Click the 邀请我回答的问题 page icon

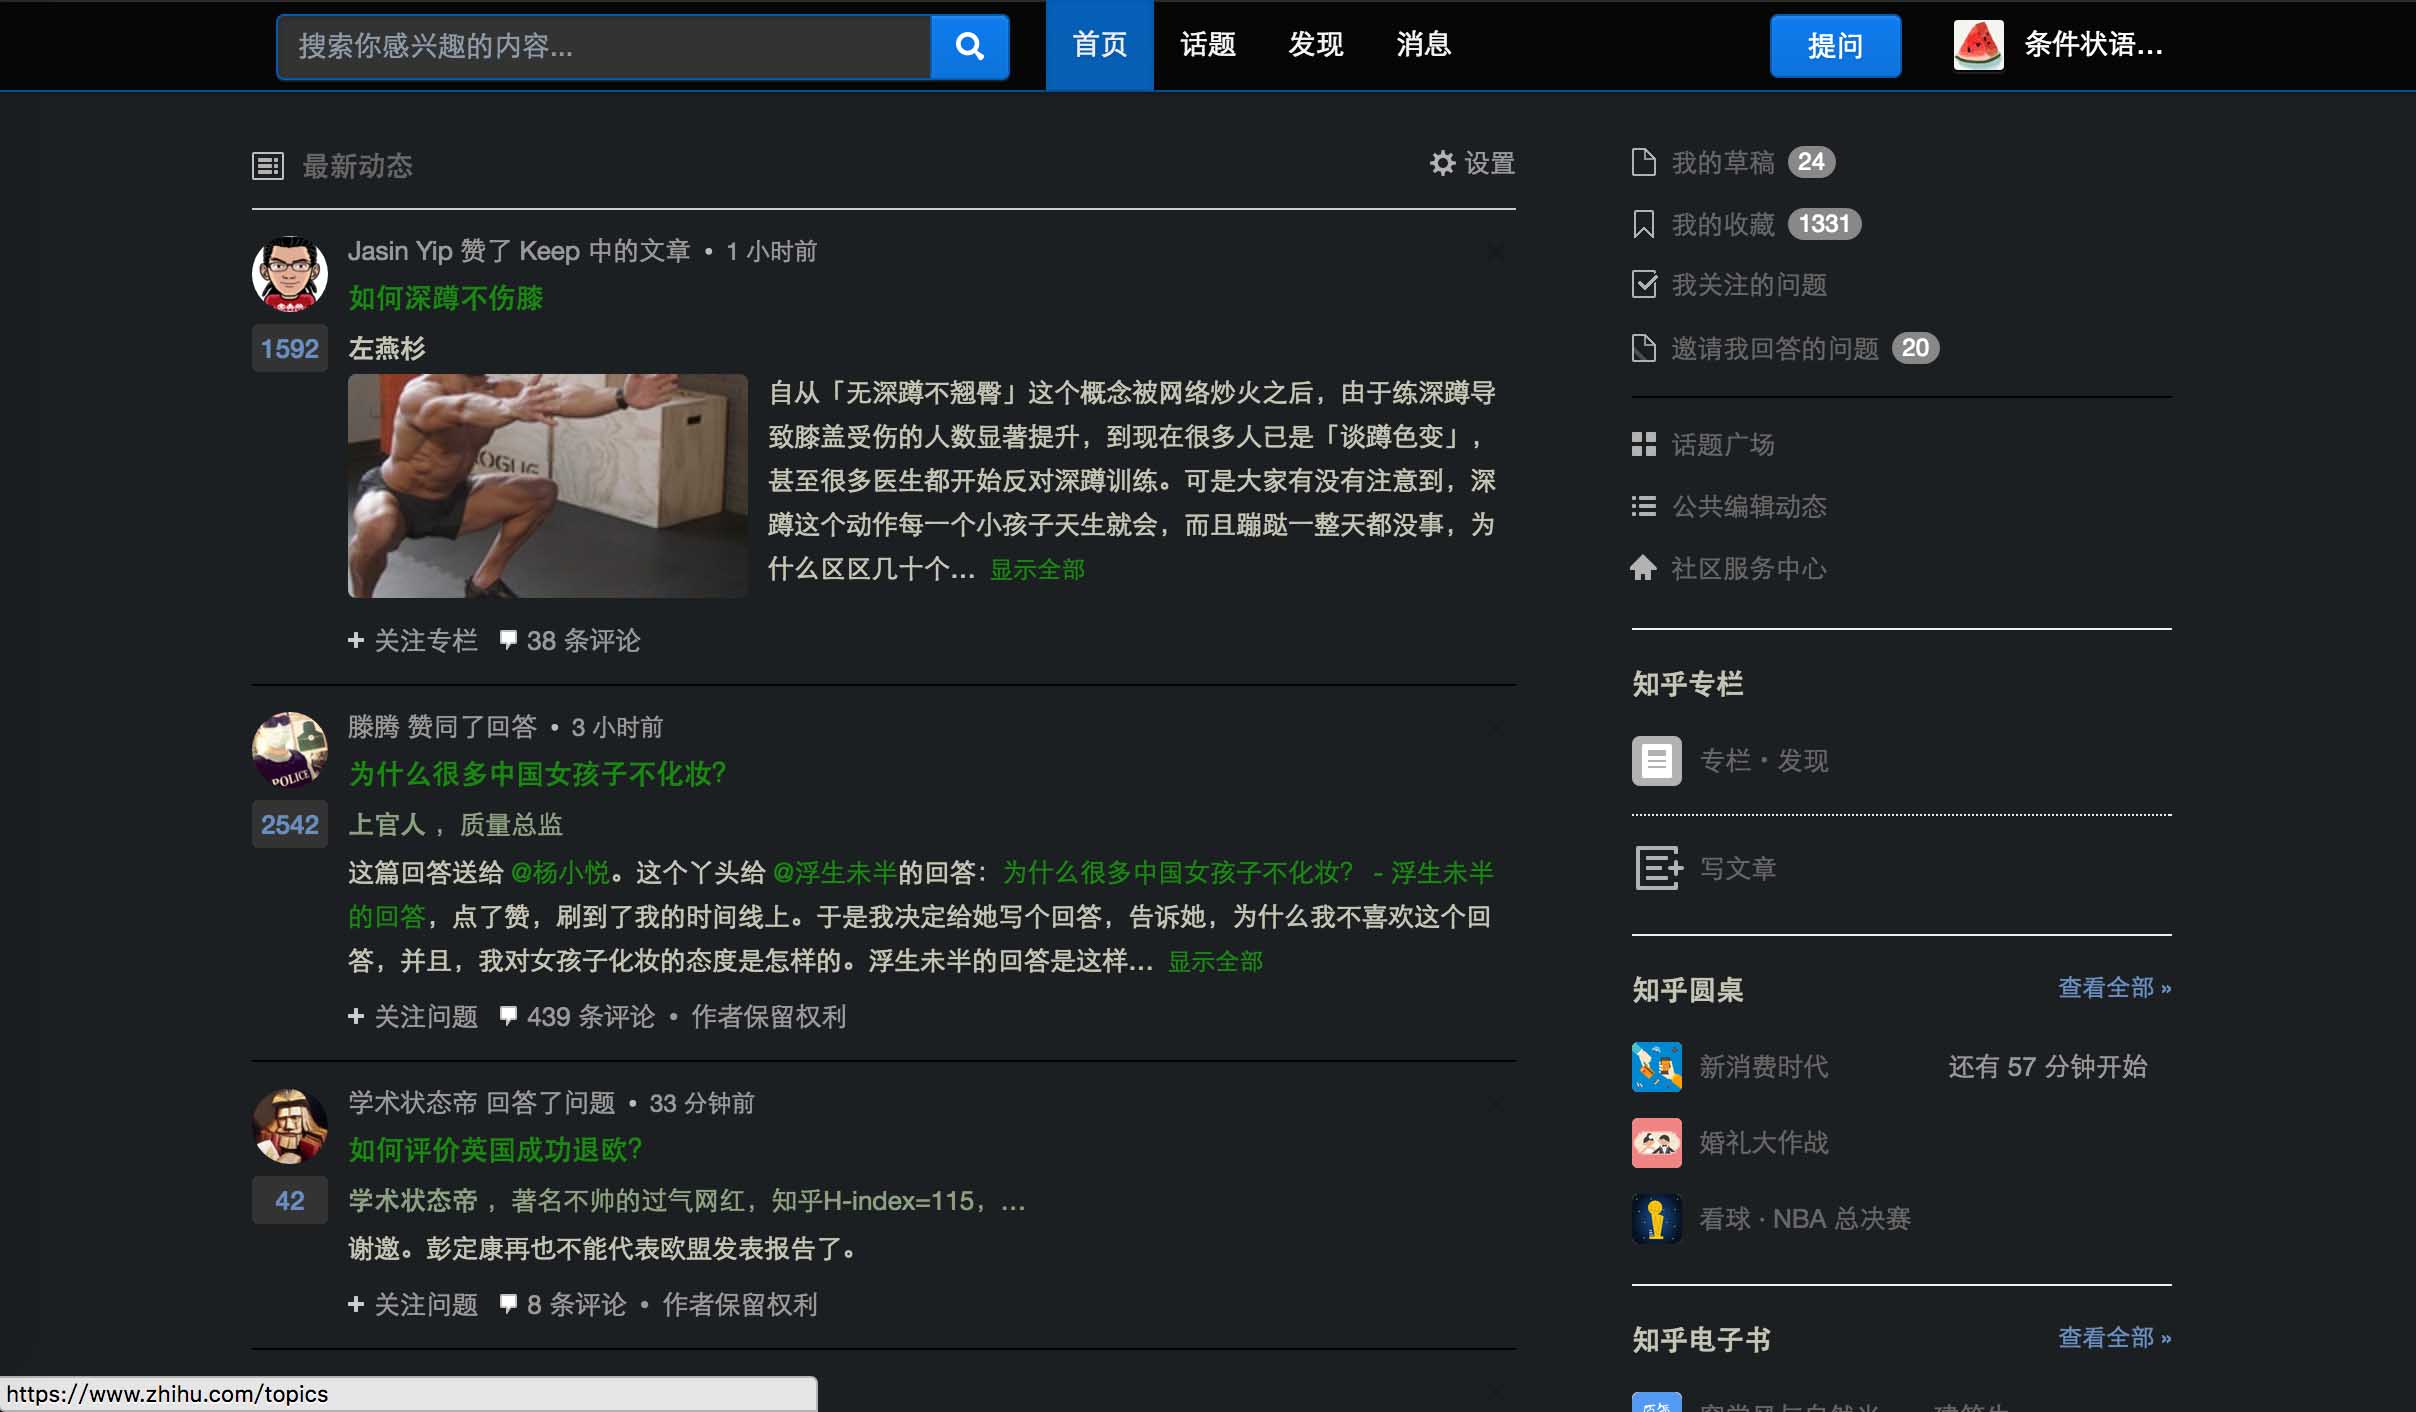(x=1643, y=348)
